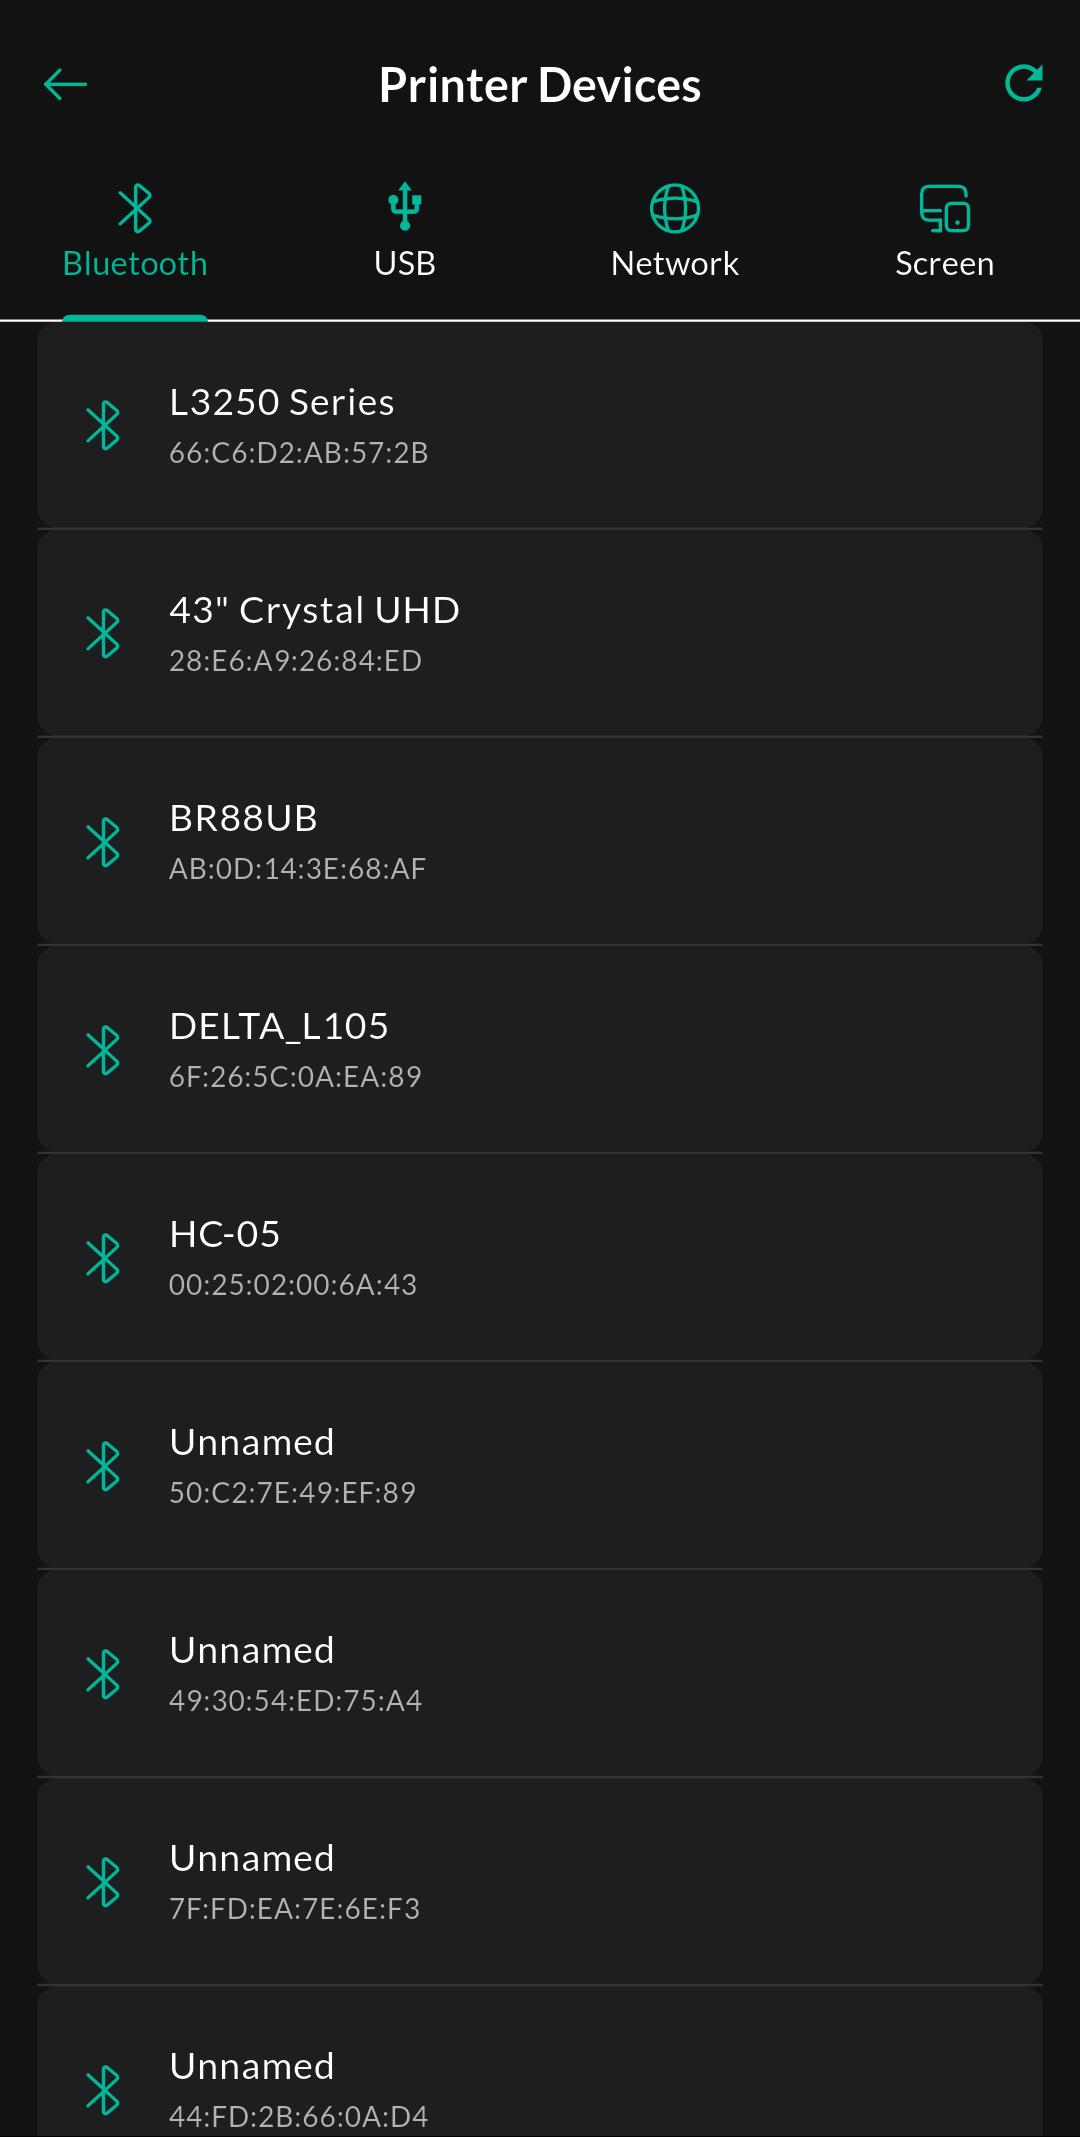
Task: Select Unnamed device 50:C2:7E:49:EF:89
Action: tap(540, 1466)
